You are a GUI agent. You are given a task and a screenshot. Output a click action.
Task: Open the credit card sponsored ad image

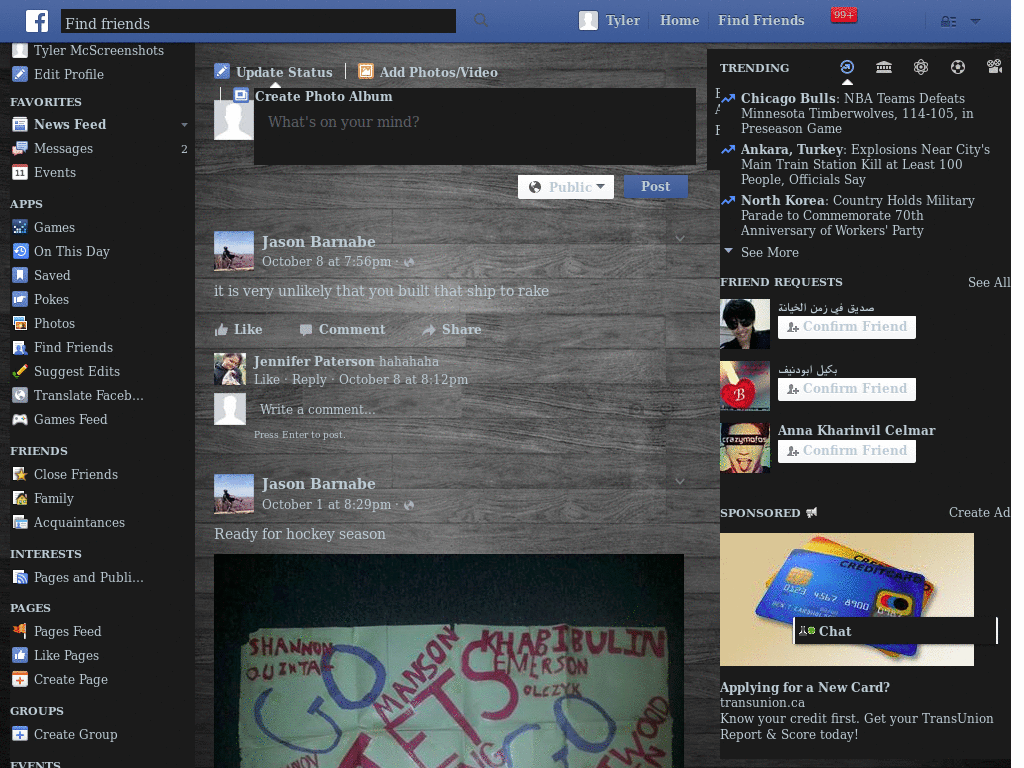[x=846, y=600]
